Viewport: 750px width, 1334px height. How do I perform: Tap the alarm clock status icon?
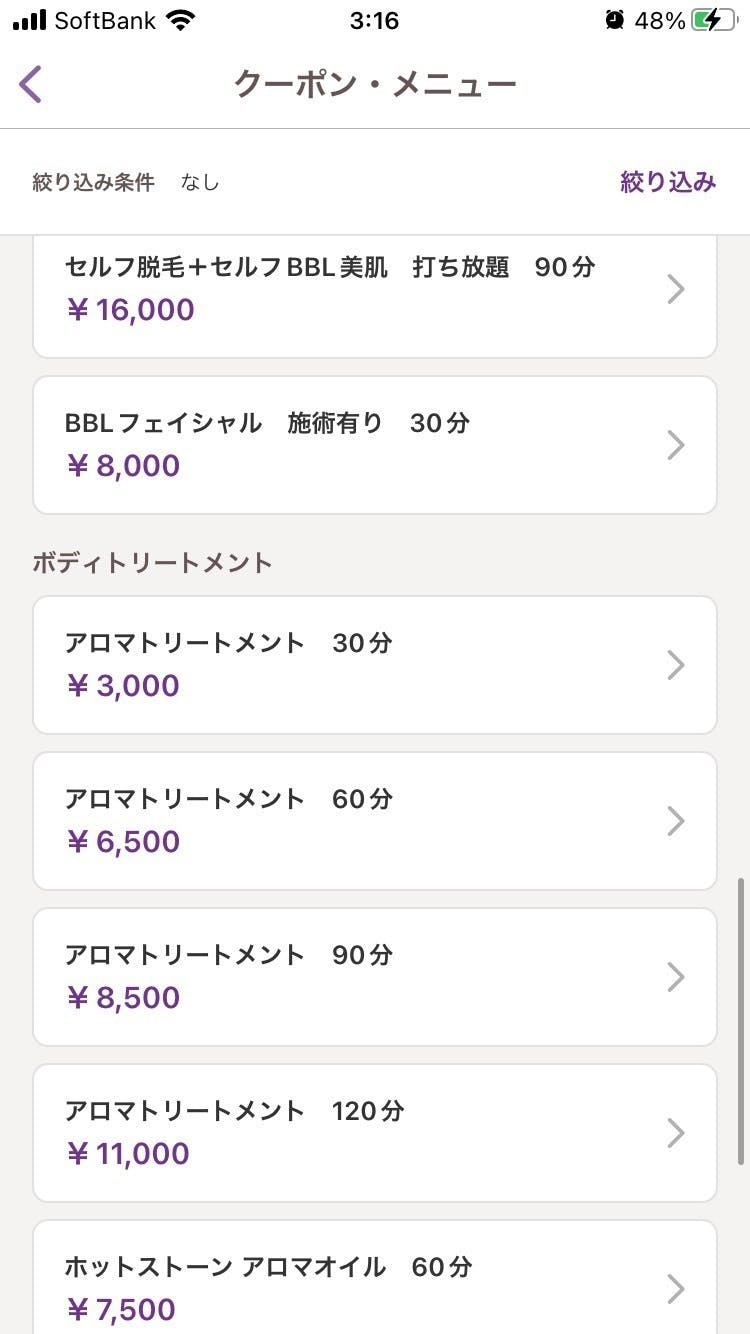click(614, 20)
